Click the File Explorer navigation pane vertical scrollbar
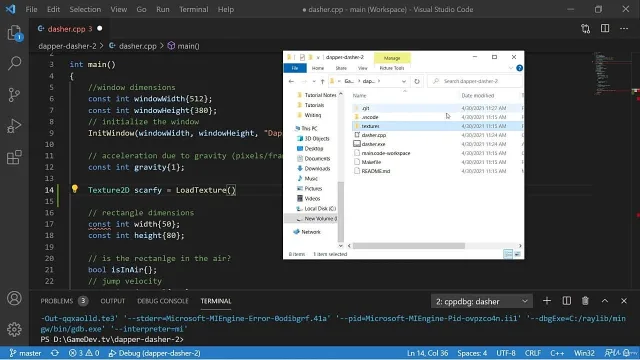The width and height of the screenshot is (640, 360). (x=340, y=212)
